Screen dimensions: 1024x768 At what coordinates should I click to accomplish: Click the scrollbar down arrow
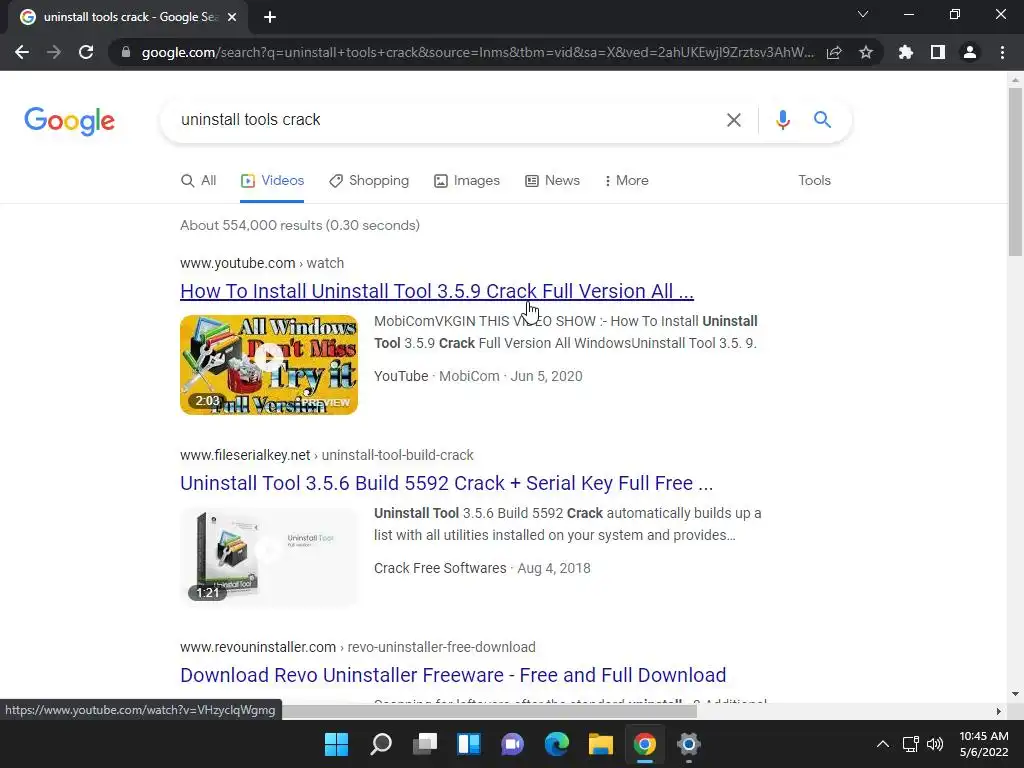coord(1015,694)
